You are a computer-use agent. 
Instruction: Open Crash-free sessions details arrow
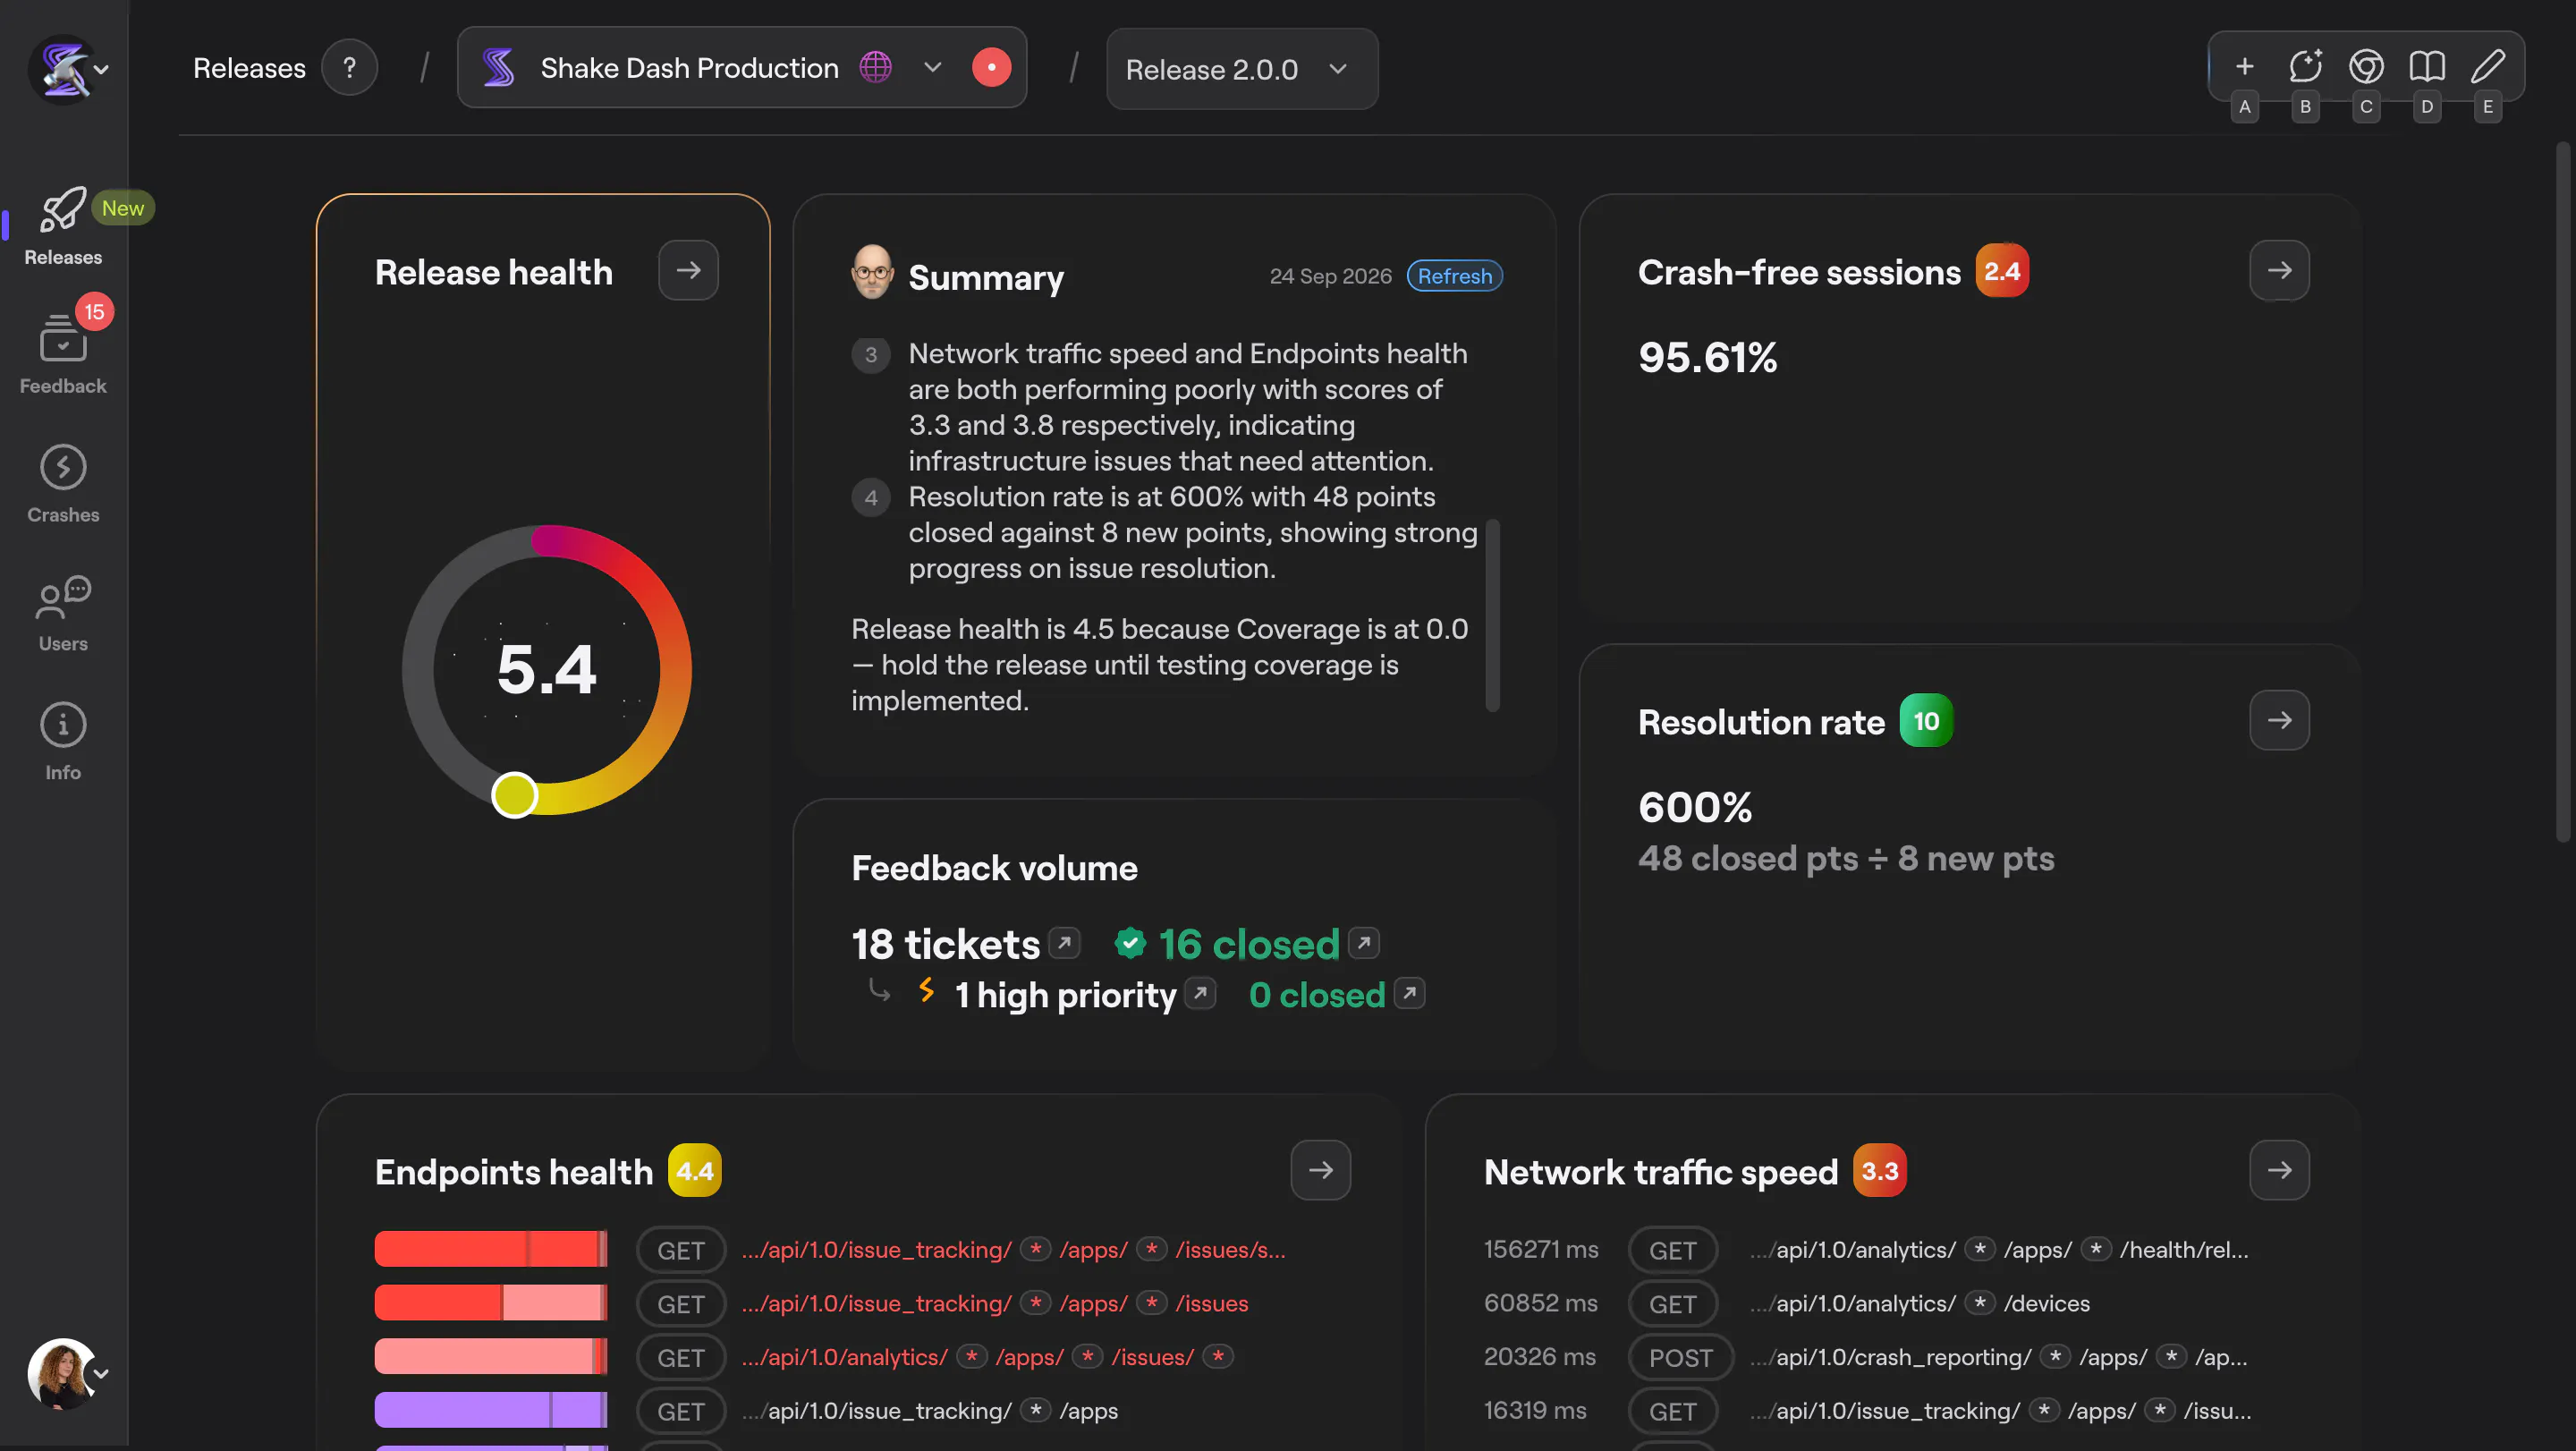(2279, 270)
